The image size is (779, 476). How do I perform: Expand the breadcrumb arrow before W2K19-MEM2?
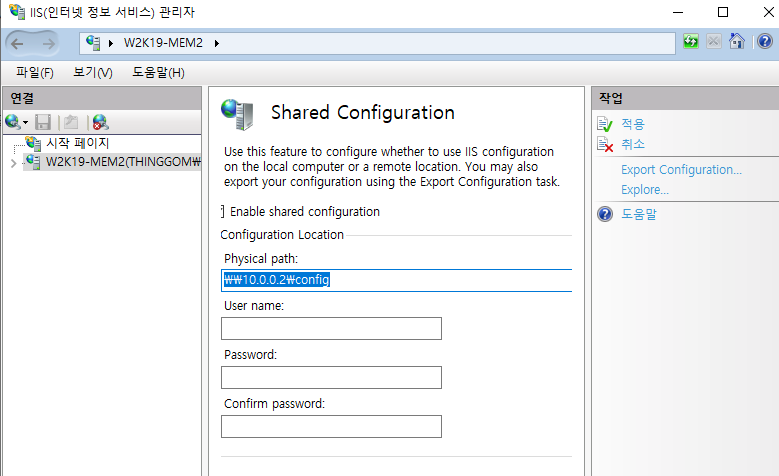[x=111, y=43]
